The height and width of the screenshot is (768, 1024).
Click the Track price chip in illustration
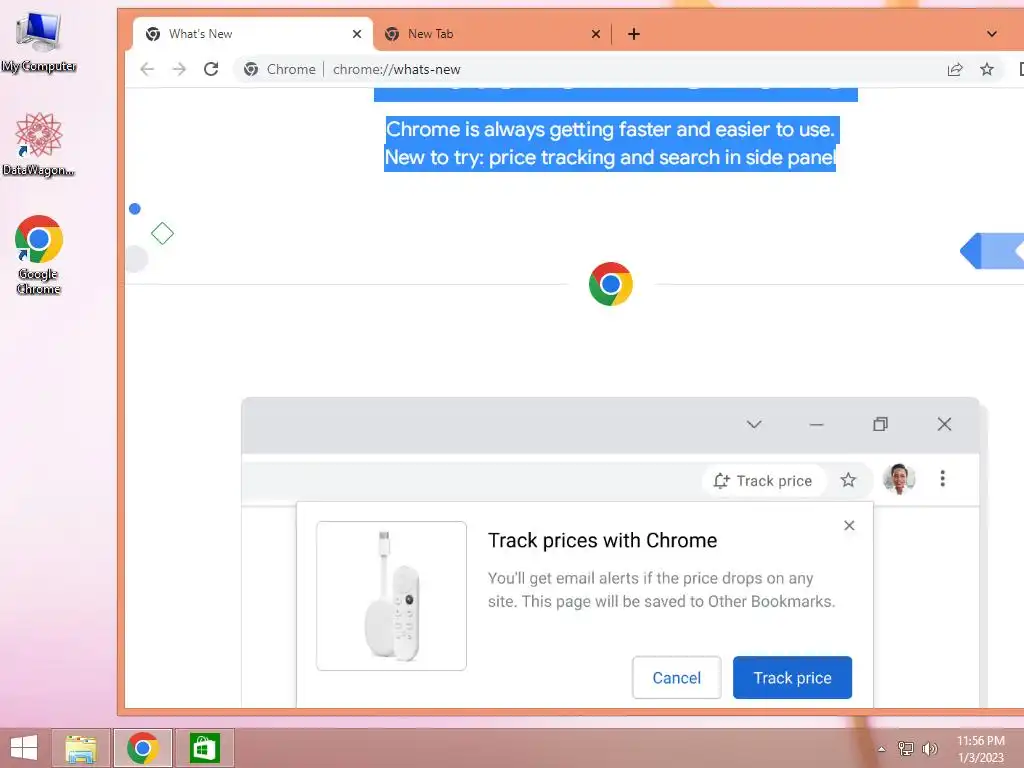[x=763, y=481]
